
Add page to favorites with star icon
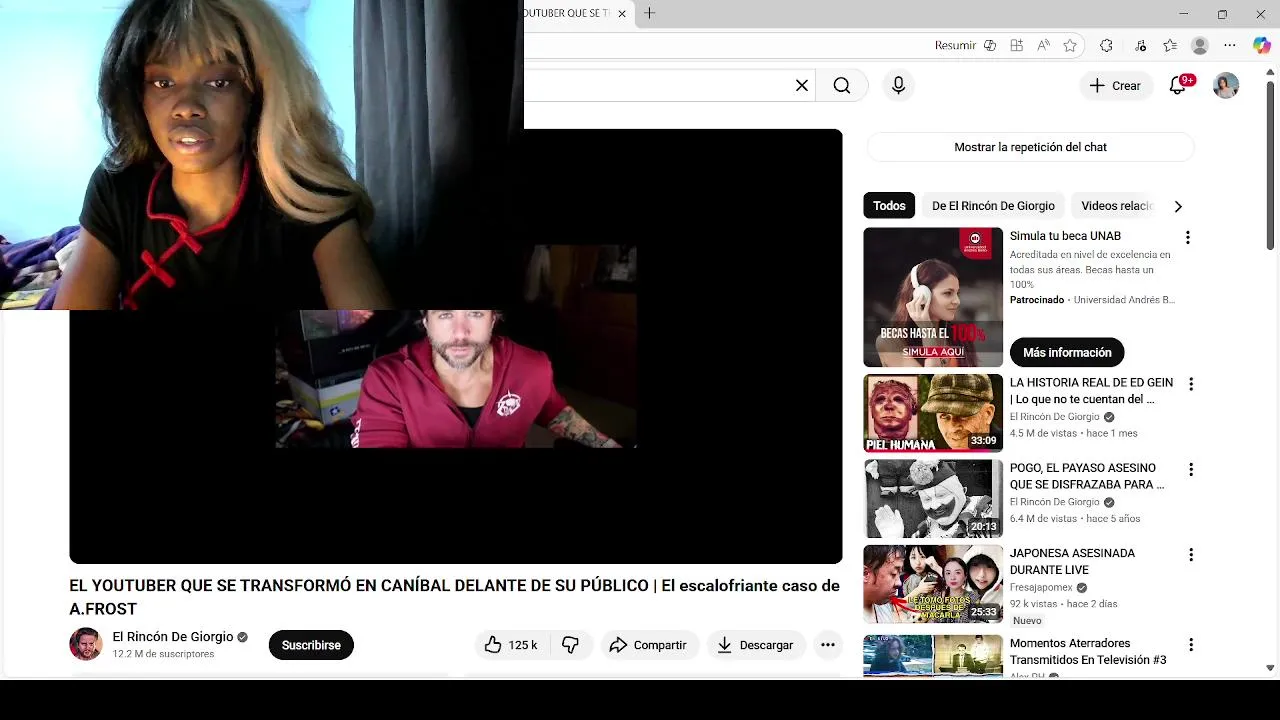point(1071,45)
